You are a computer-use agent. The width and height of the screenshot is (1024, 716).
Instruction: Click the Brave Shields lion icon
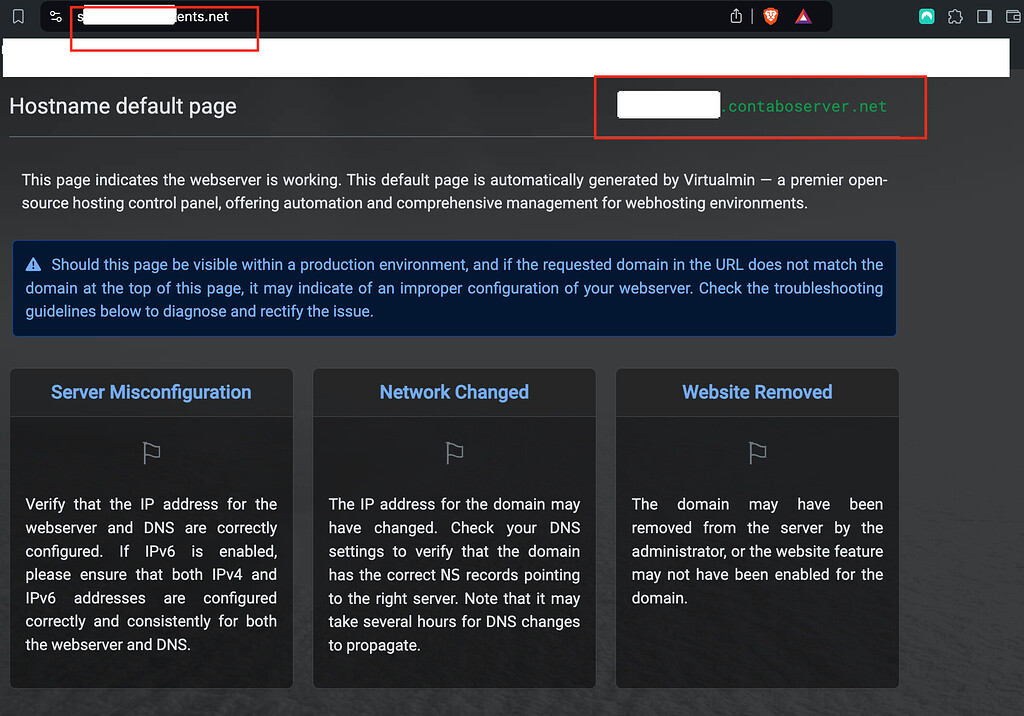point(771,16)
